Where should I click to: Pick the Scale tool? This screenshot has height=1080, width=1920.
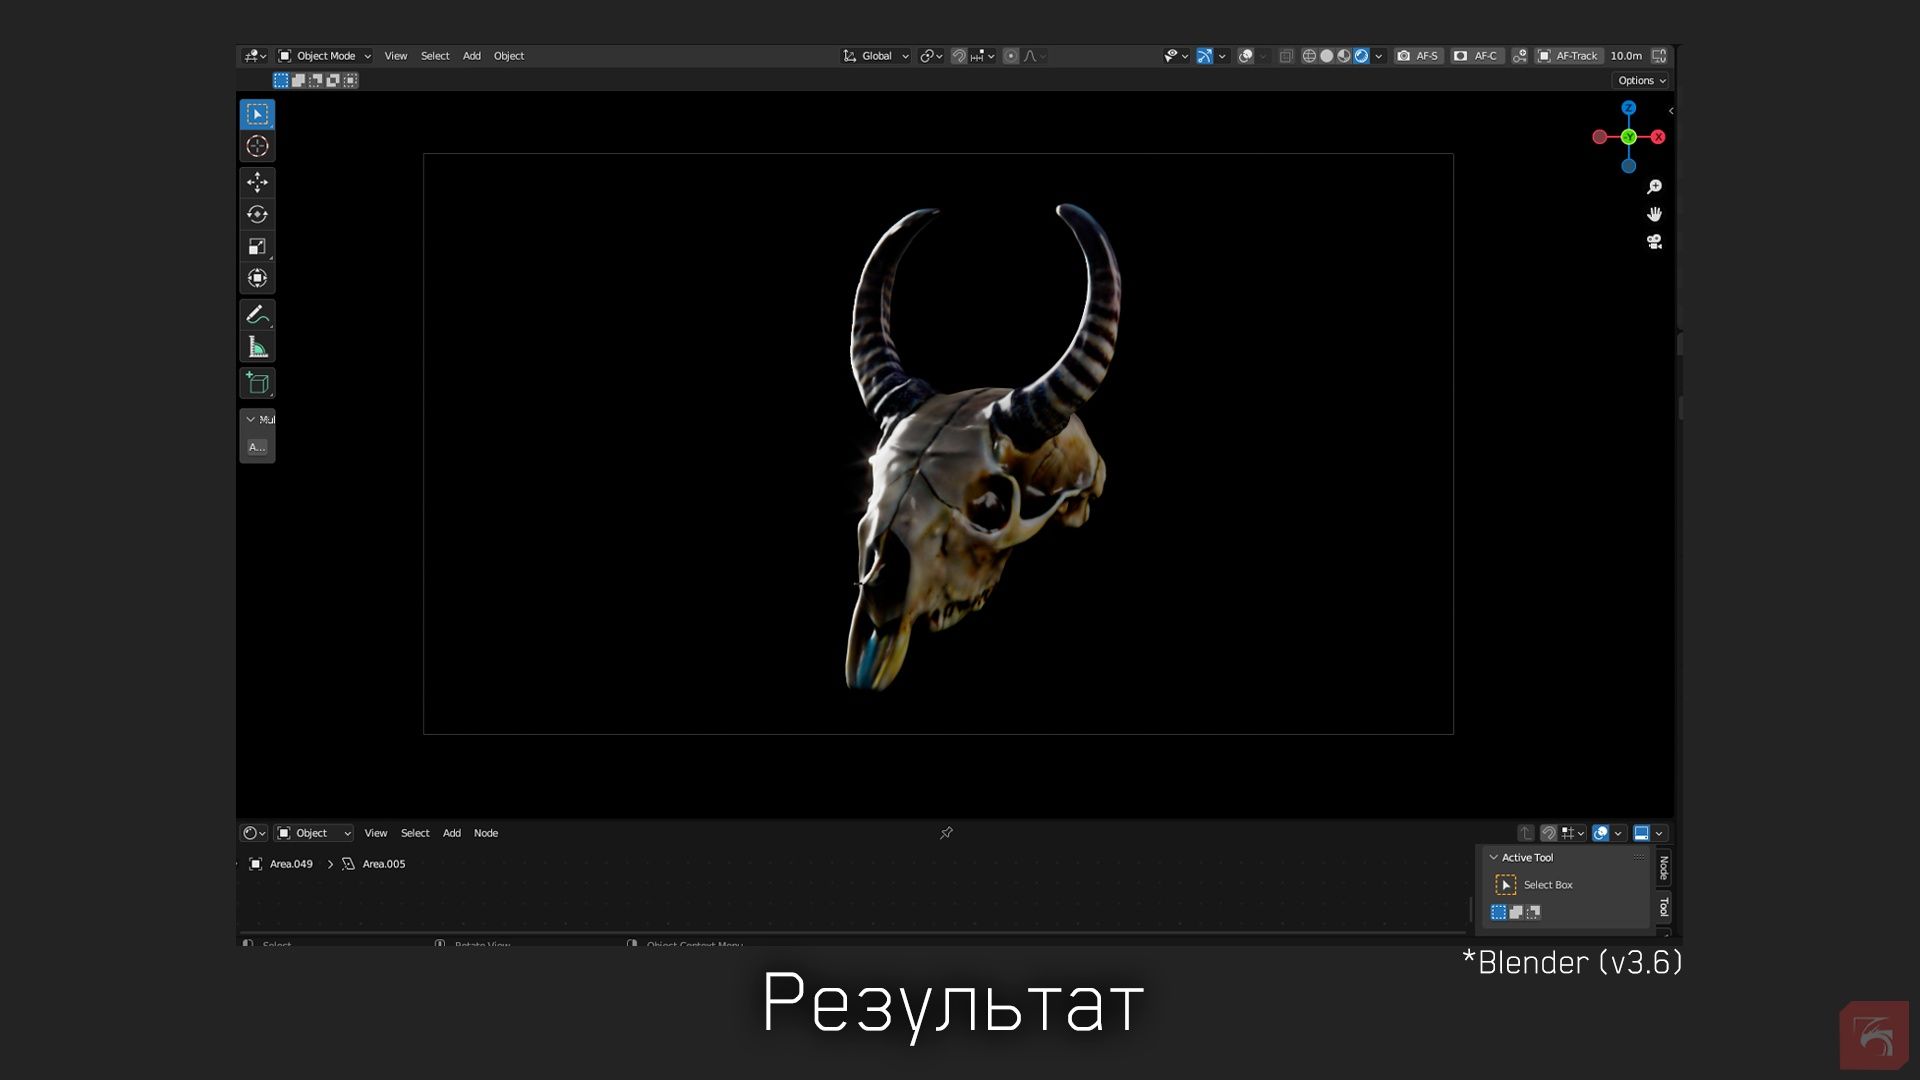(x=257, y=246)
